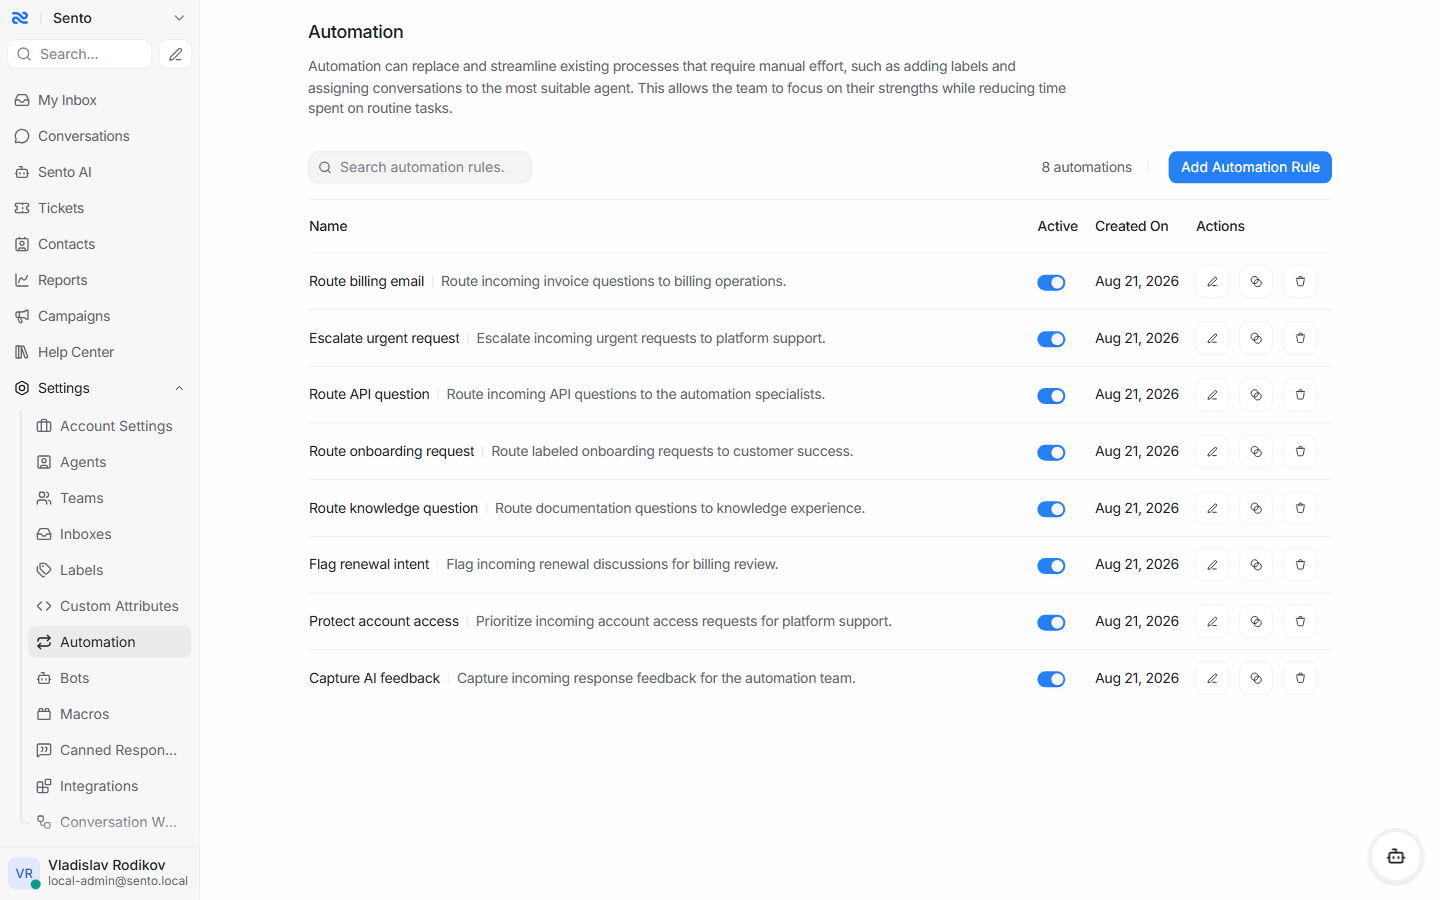Image resolution: width=1440 pixels, height=900 pixels.
Task: Delete the Flag renewal intent rule
Action: click(1300, 565)
